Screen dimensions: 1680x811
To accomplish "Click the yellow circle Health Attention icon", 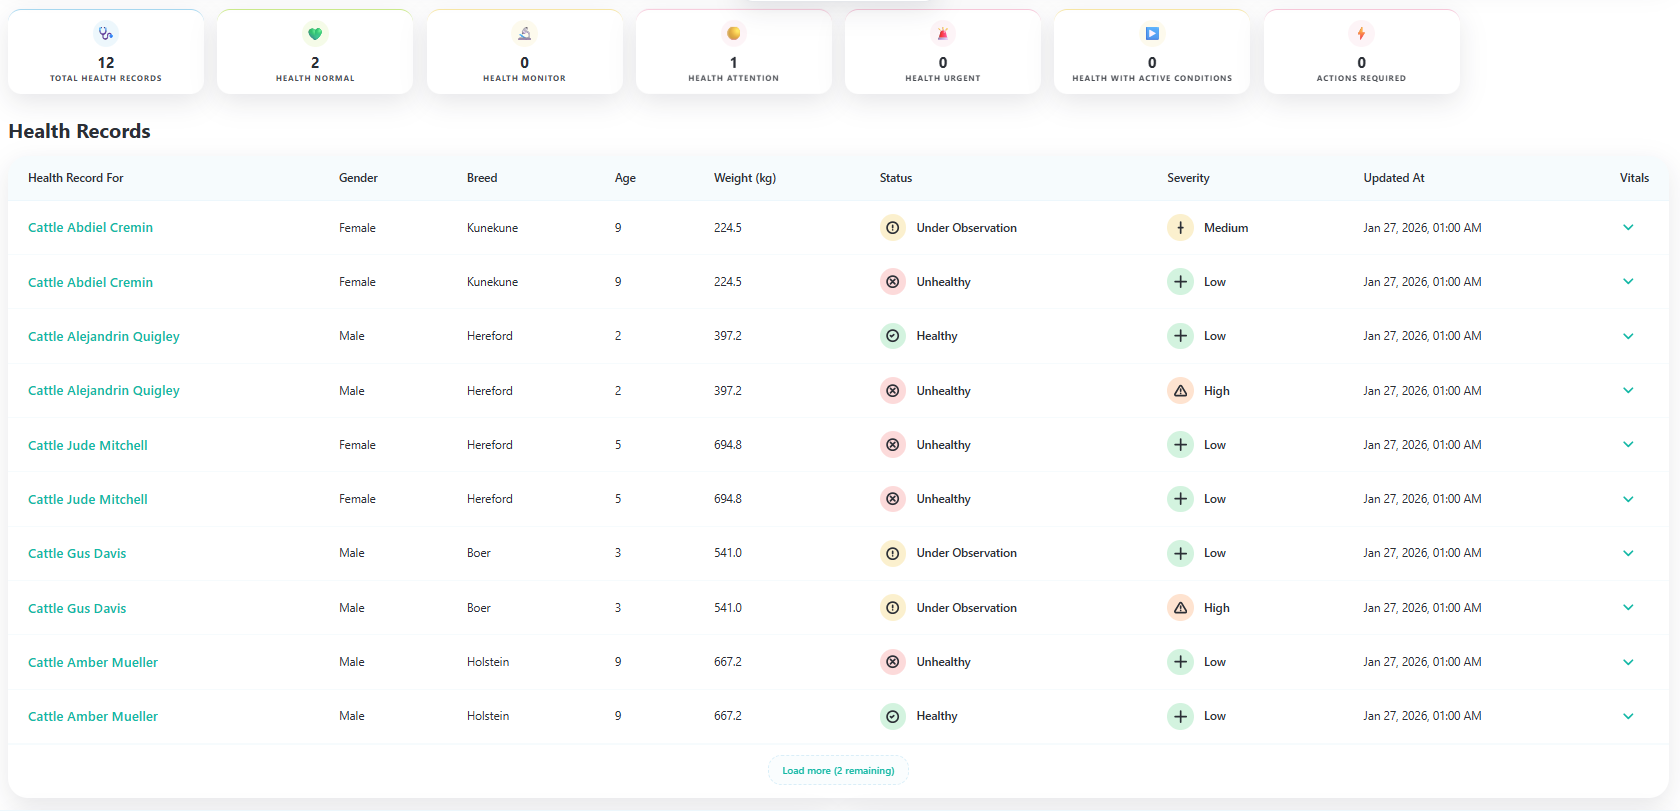I will [x=733, y=34].
